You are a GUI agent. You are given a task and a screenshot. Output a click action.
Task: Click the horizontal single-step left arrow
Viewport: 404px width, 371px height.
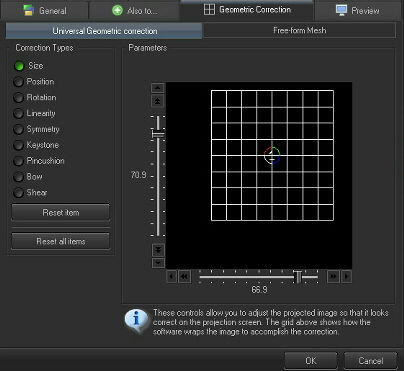(x=171, y=276)
